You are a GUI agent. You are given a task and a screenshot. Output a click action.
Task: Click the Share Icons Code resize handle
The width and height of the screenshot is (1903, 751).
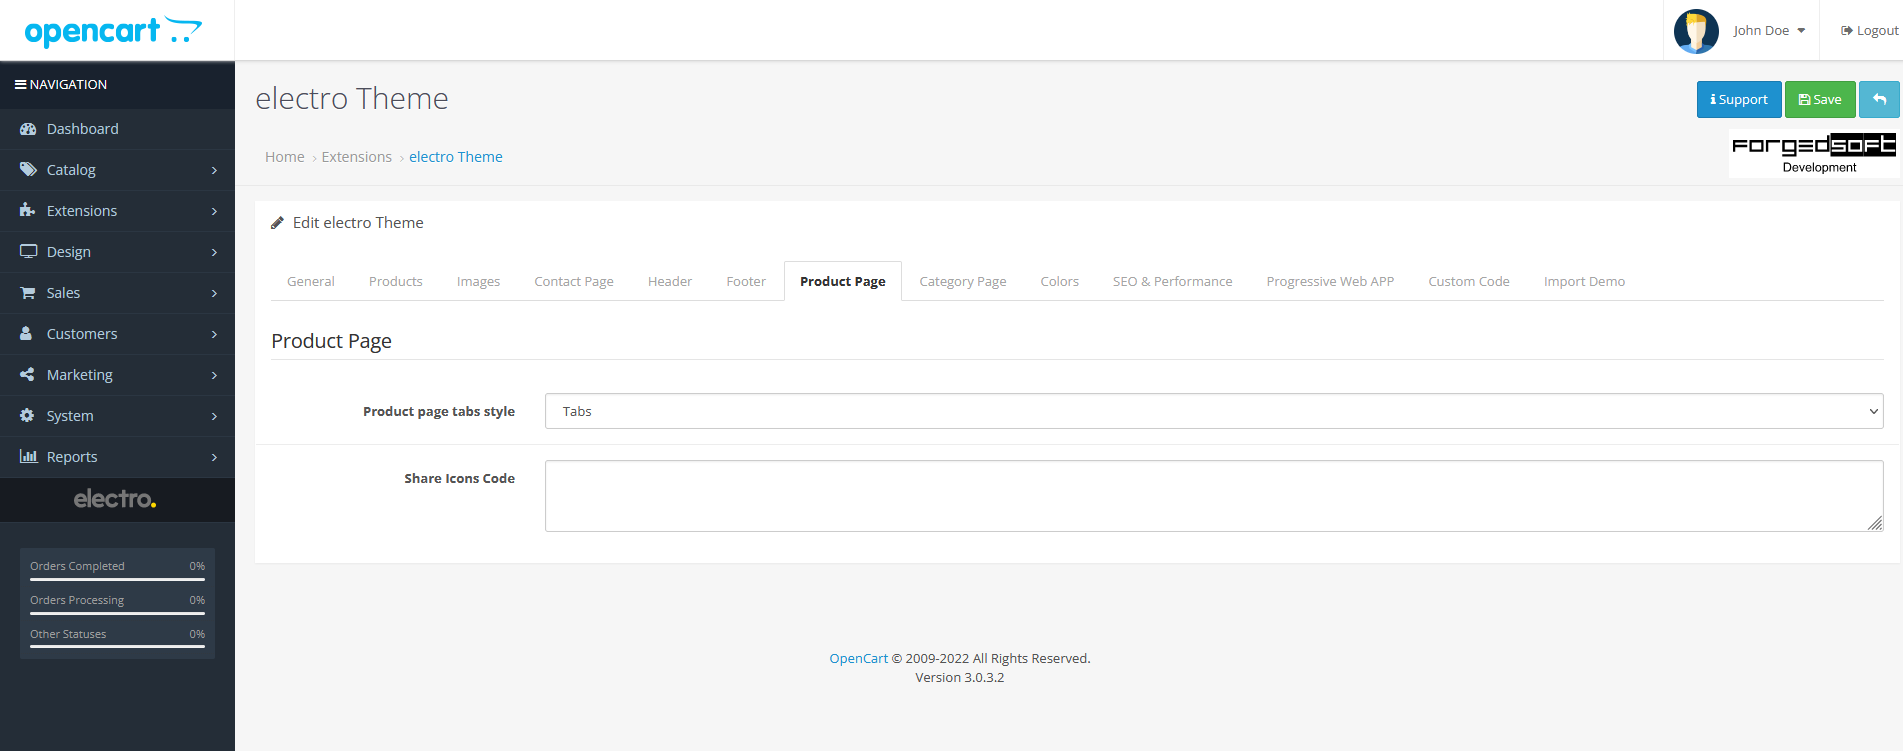pos(1875,523)
